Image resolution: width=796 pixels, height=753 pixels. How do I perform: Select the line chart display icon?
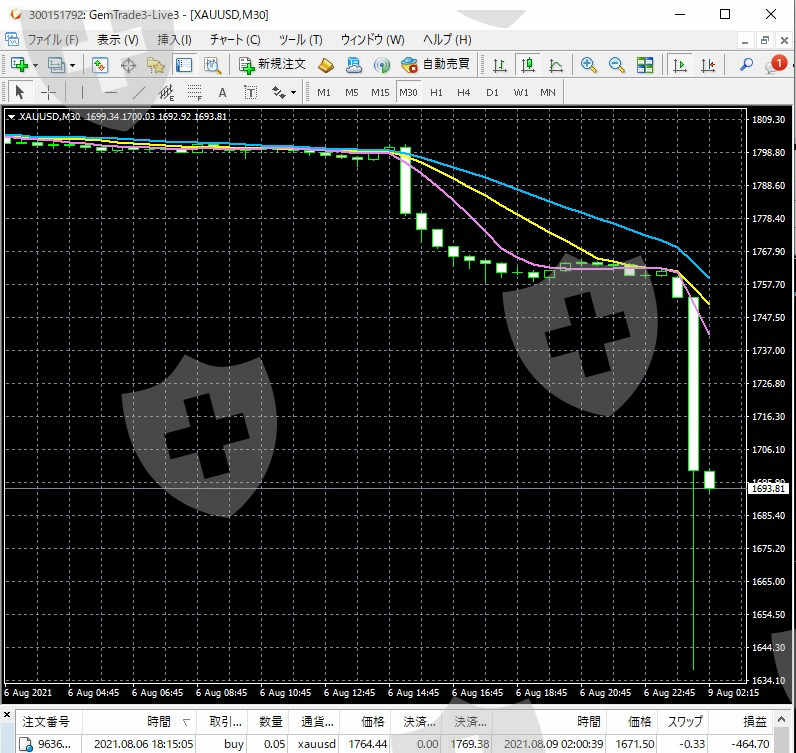pyautogui.click(x=555, y=65)
